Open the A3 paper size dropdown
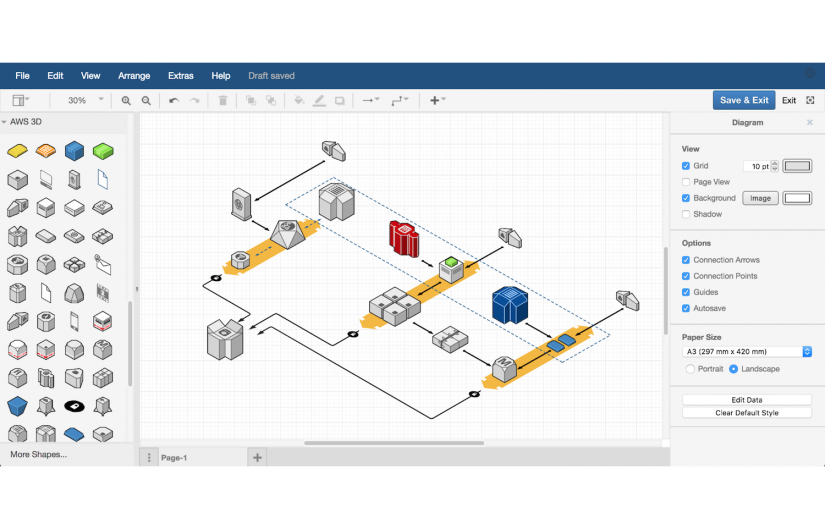 (746, 352)
